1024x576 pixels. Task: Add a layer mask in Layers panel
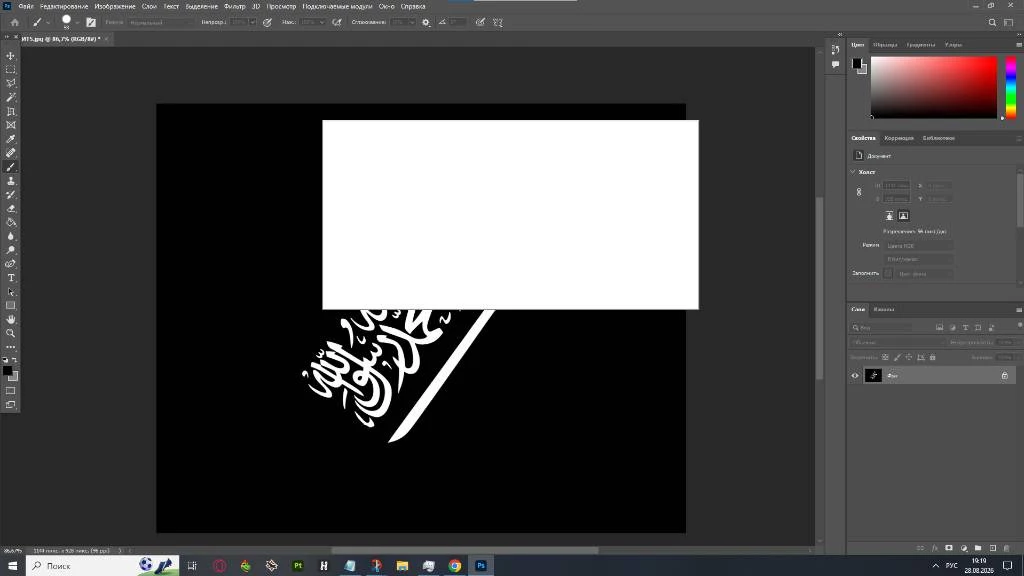pyautogui.click(x=949, y=548)
